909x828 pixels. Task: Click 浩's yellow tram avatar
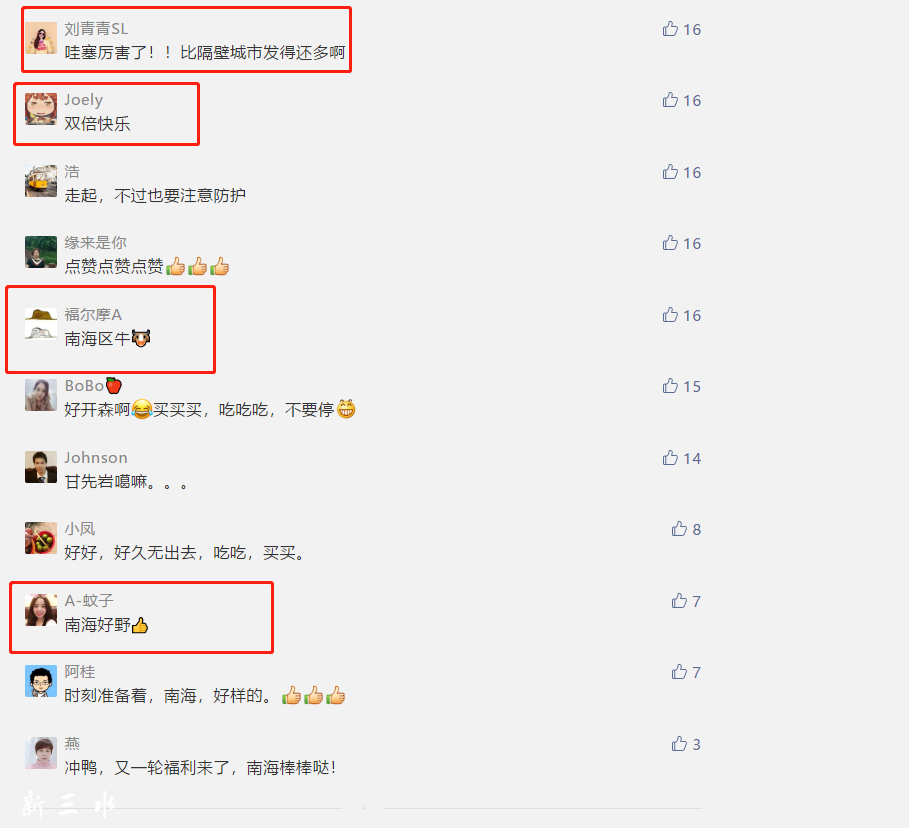coord(41,181)
